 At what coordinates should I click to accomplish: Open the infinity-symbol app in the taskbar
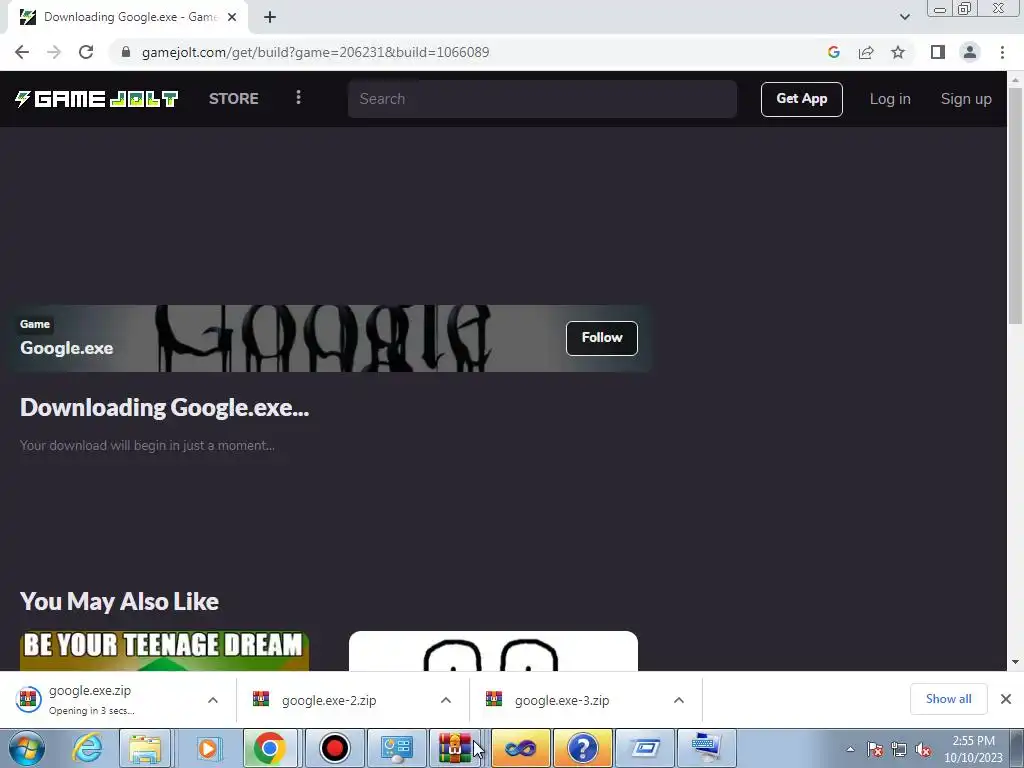click(x=520, y=748)
